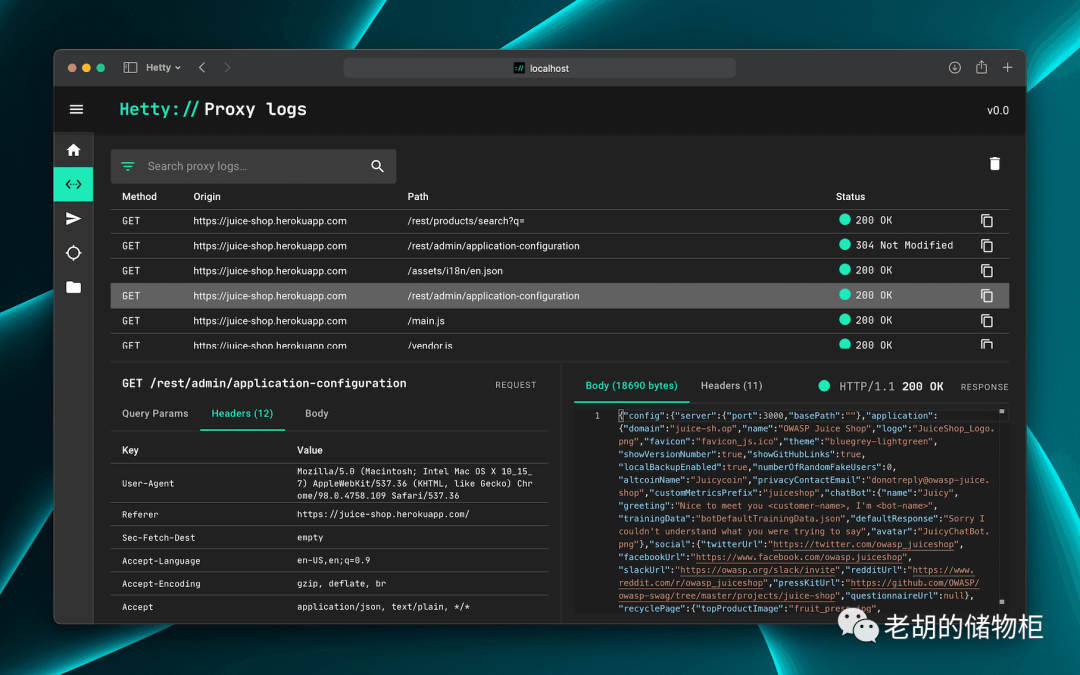
Task: Go to the Home sidebar icon
Action: [74, 150]
